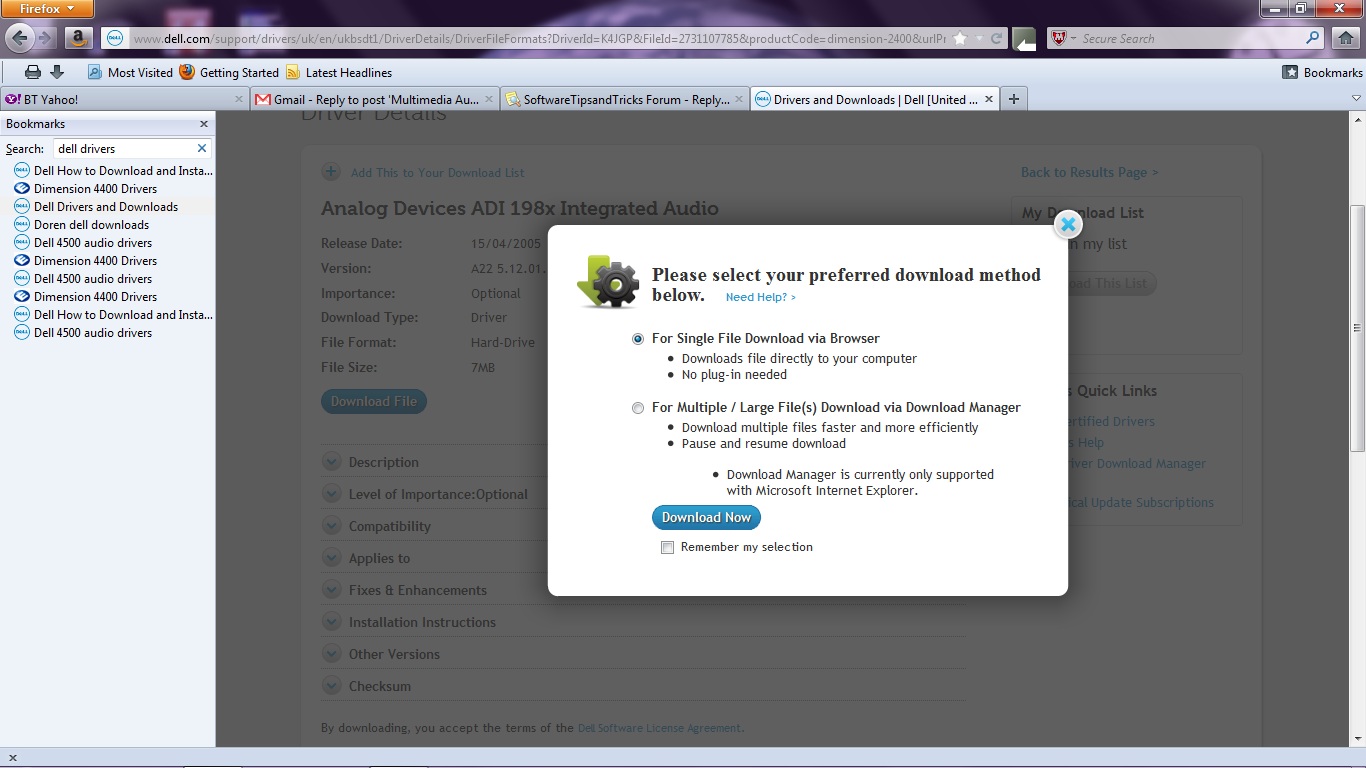The image size is (1366, 768).
Task: Open the address bar history dropdown
Action: (978, 39)
